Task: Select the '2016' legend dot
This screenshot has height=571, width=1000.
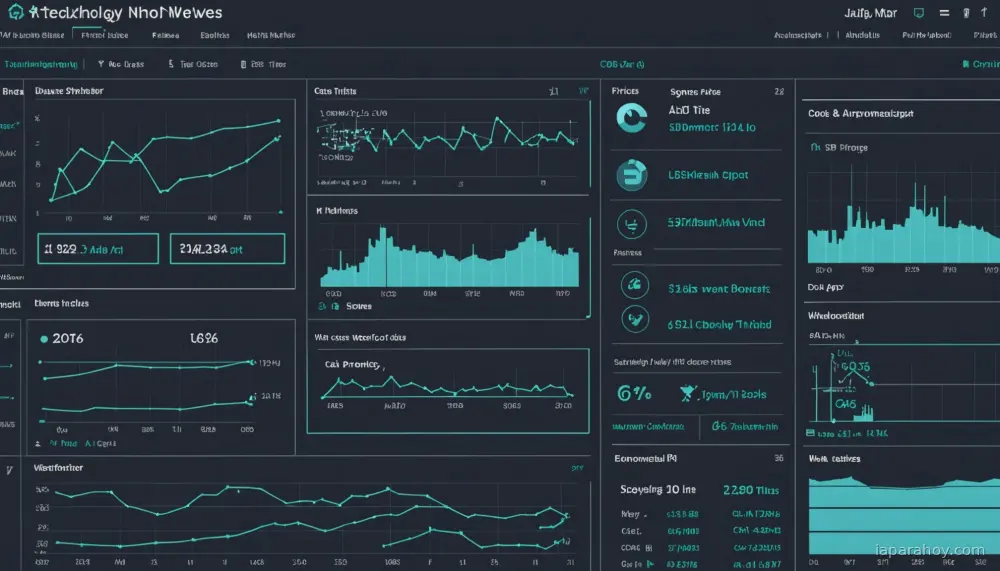Action: pyautogui.click(x=44, y=339)
